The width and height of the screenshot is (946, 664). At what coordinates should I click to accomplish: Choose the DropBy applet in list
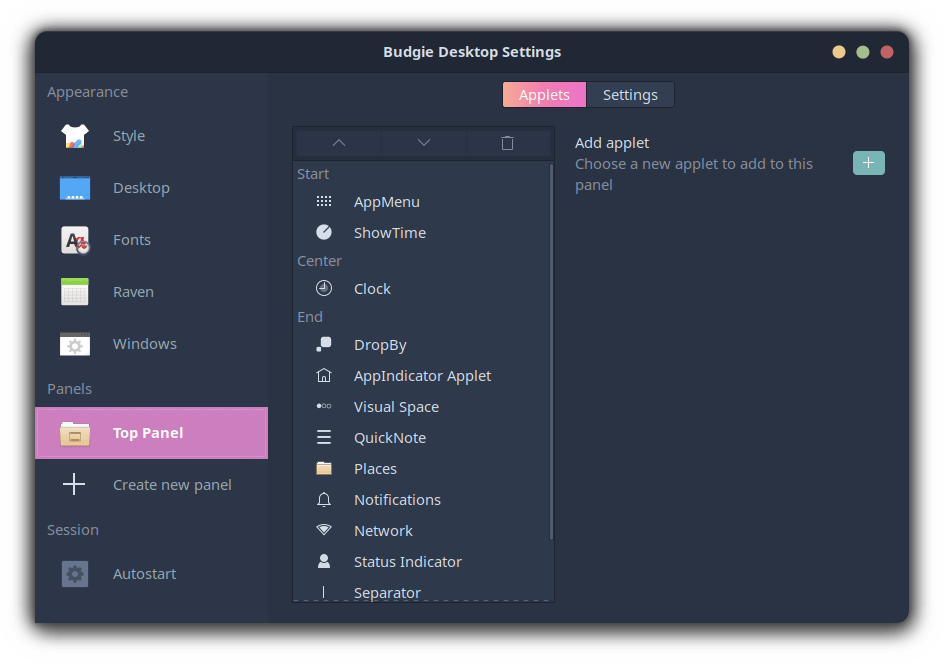(x=380, y=345)
